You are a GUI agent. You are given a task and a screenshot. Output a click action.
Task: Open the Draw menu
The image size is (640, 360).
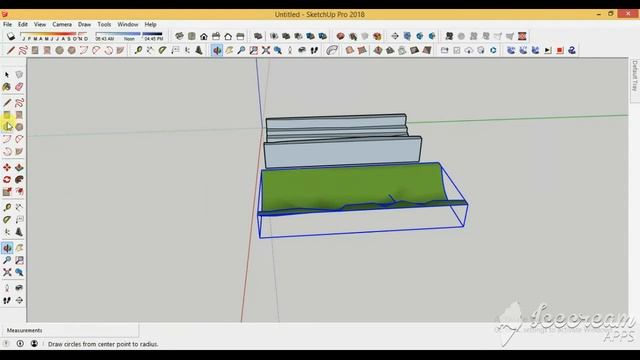84,24
